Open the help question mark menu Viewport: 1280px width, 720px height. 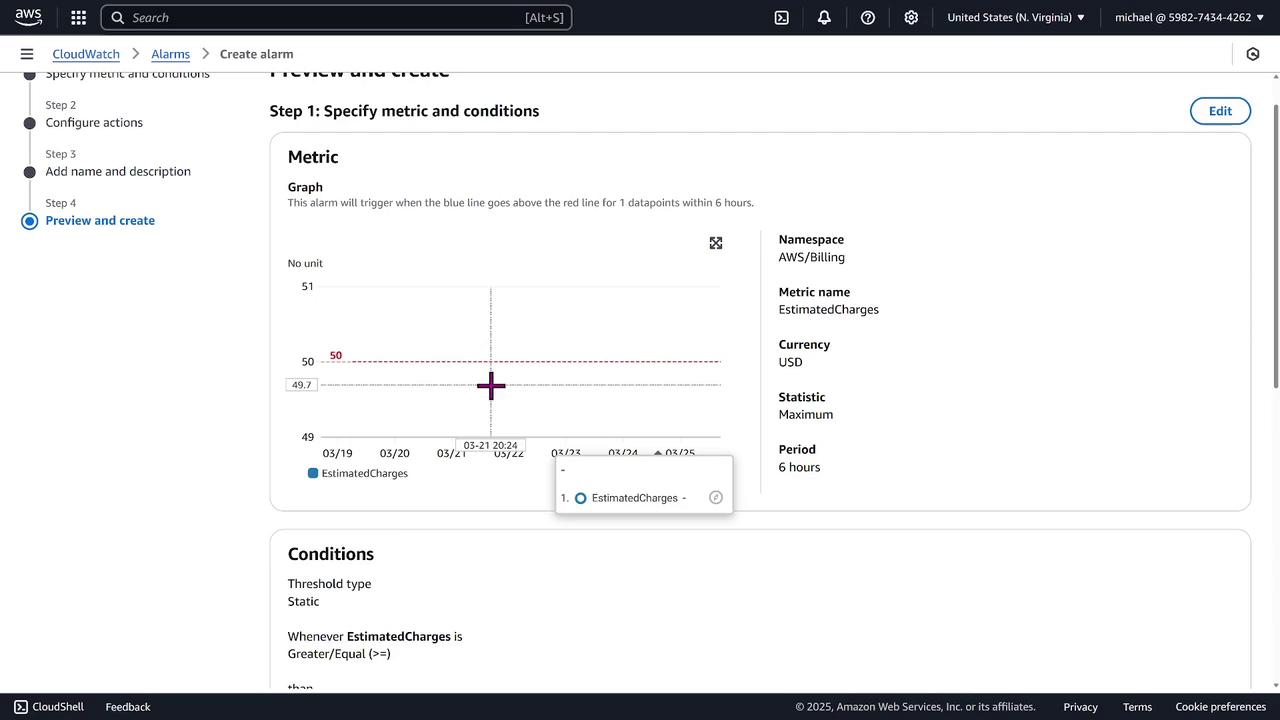[x=868, y=17]
